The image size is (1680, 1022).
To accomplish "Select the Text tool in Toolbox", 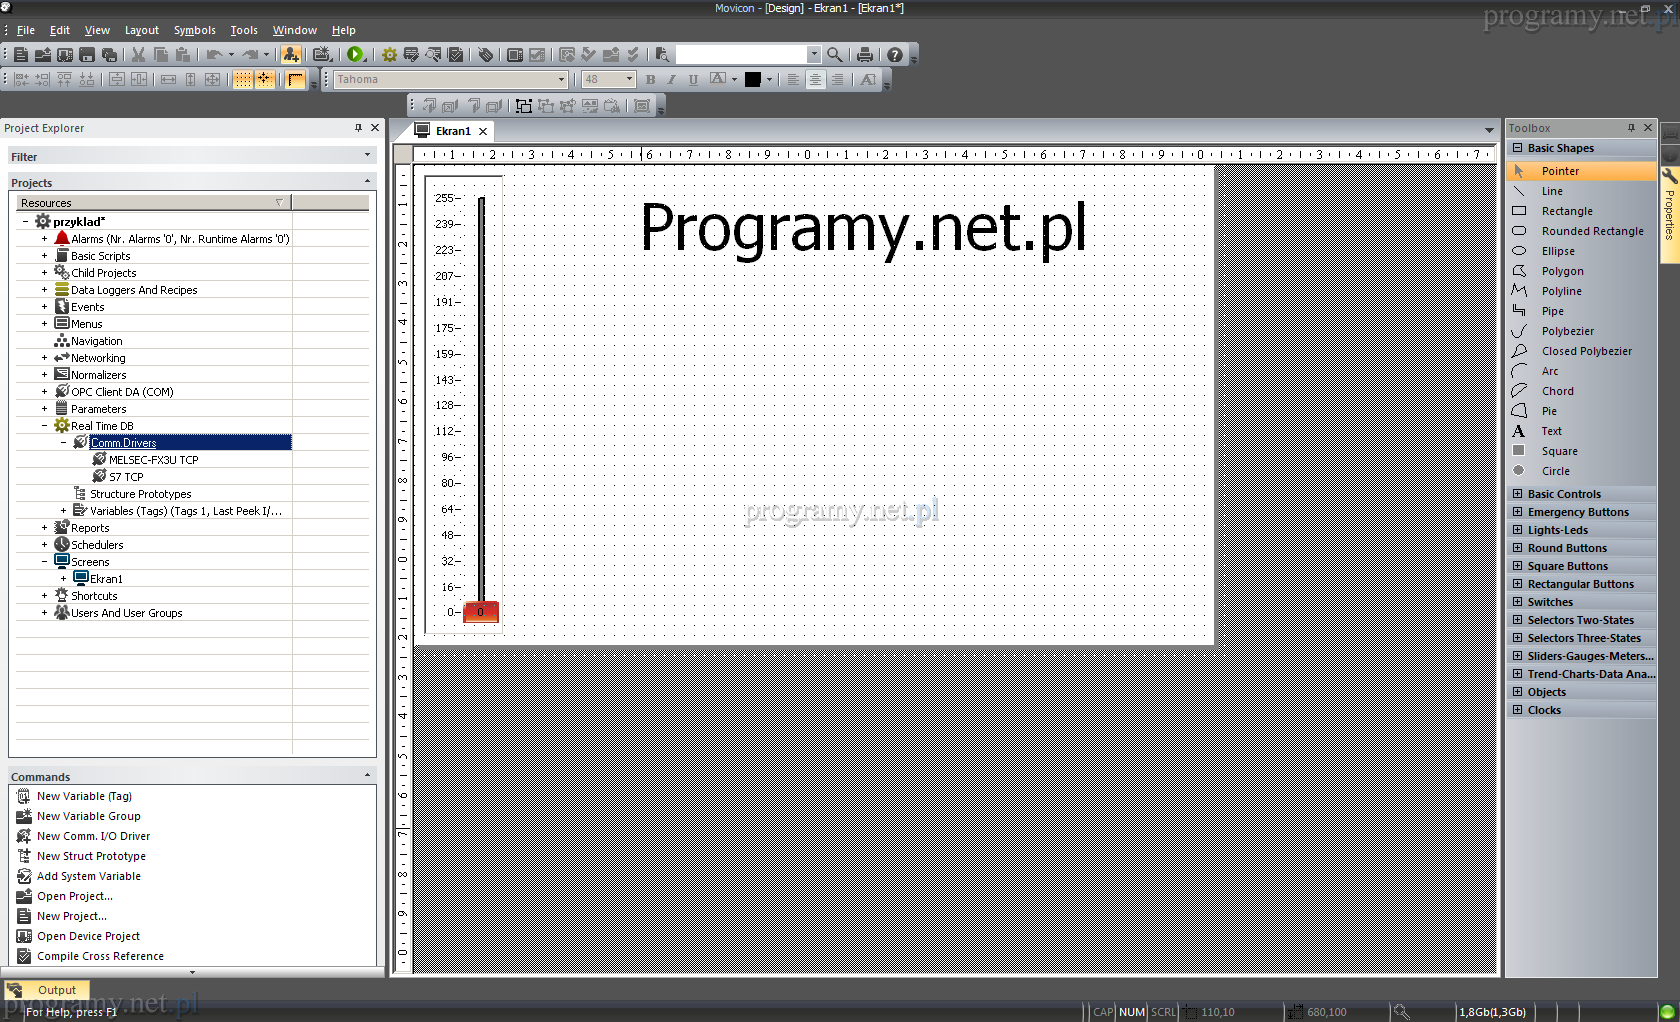I will pyautogui.click(x=1551, y=431).
